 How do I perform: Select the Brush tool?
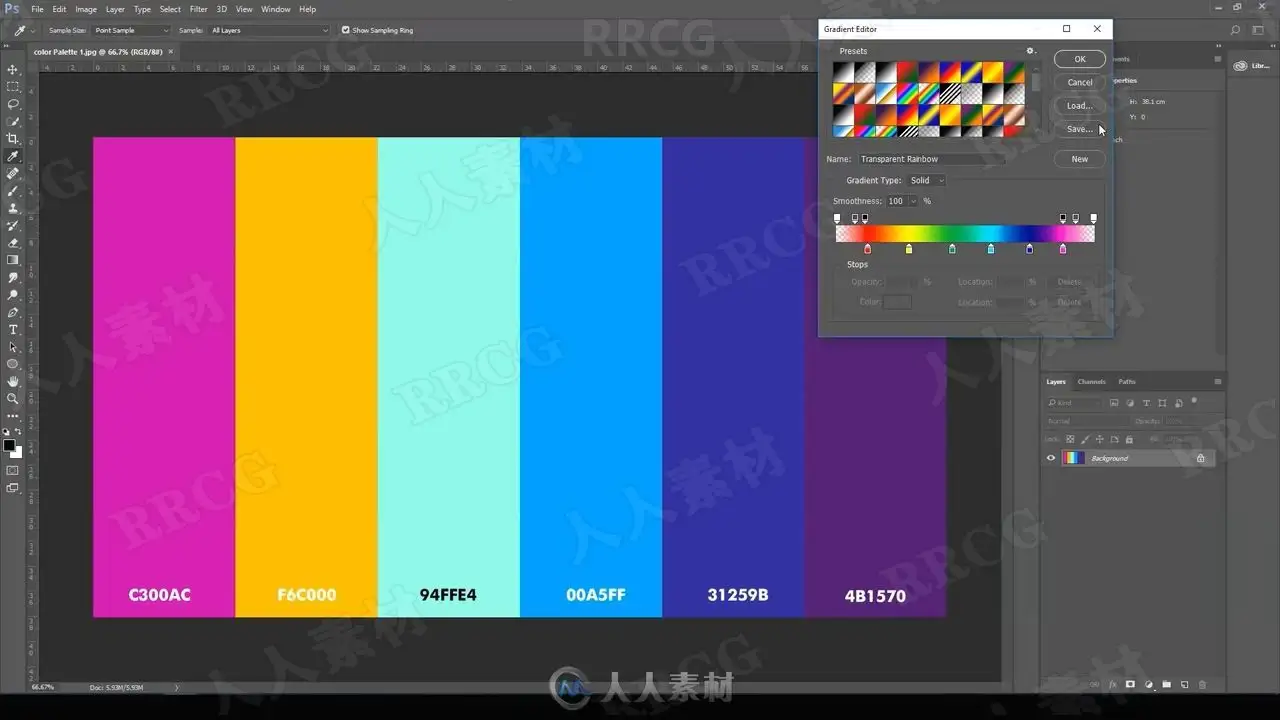click(13, 191)
